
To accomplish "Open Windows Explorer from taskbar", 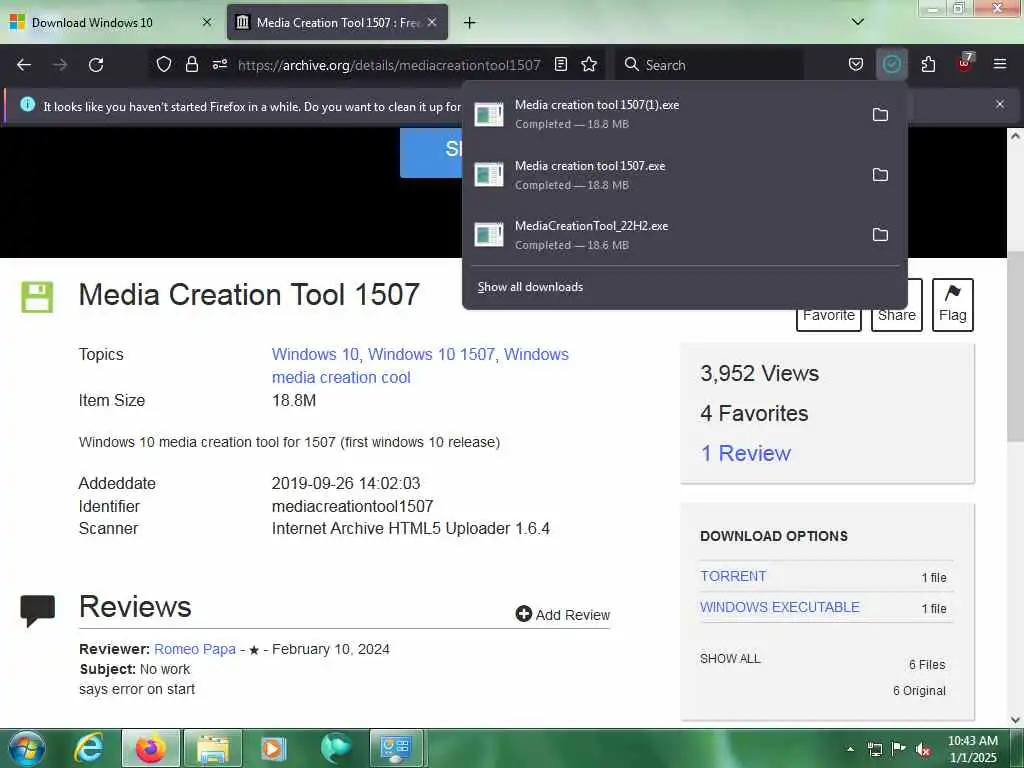I will 213,748.
